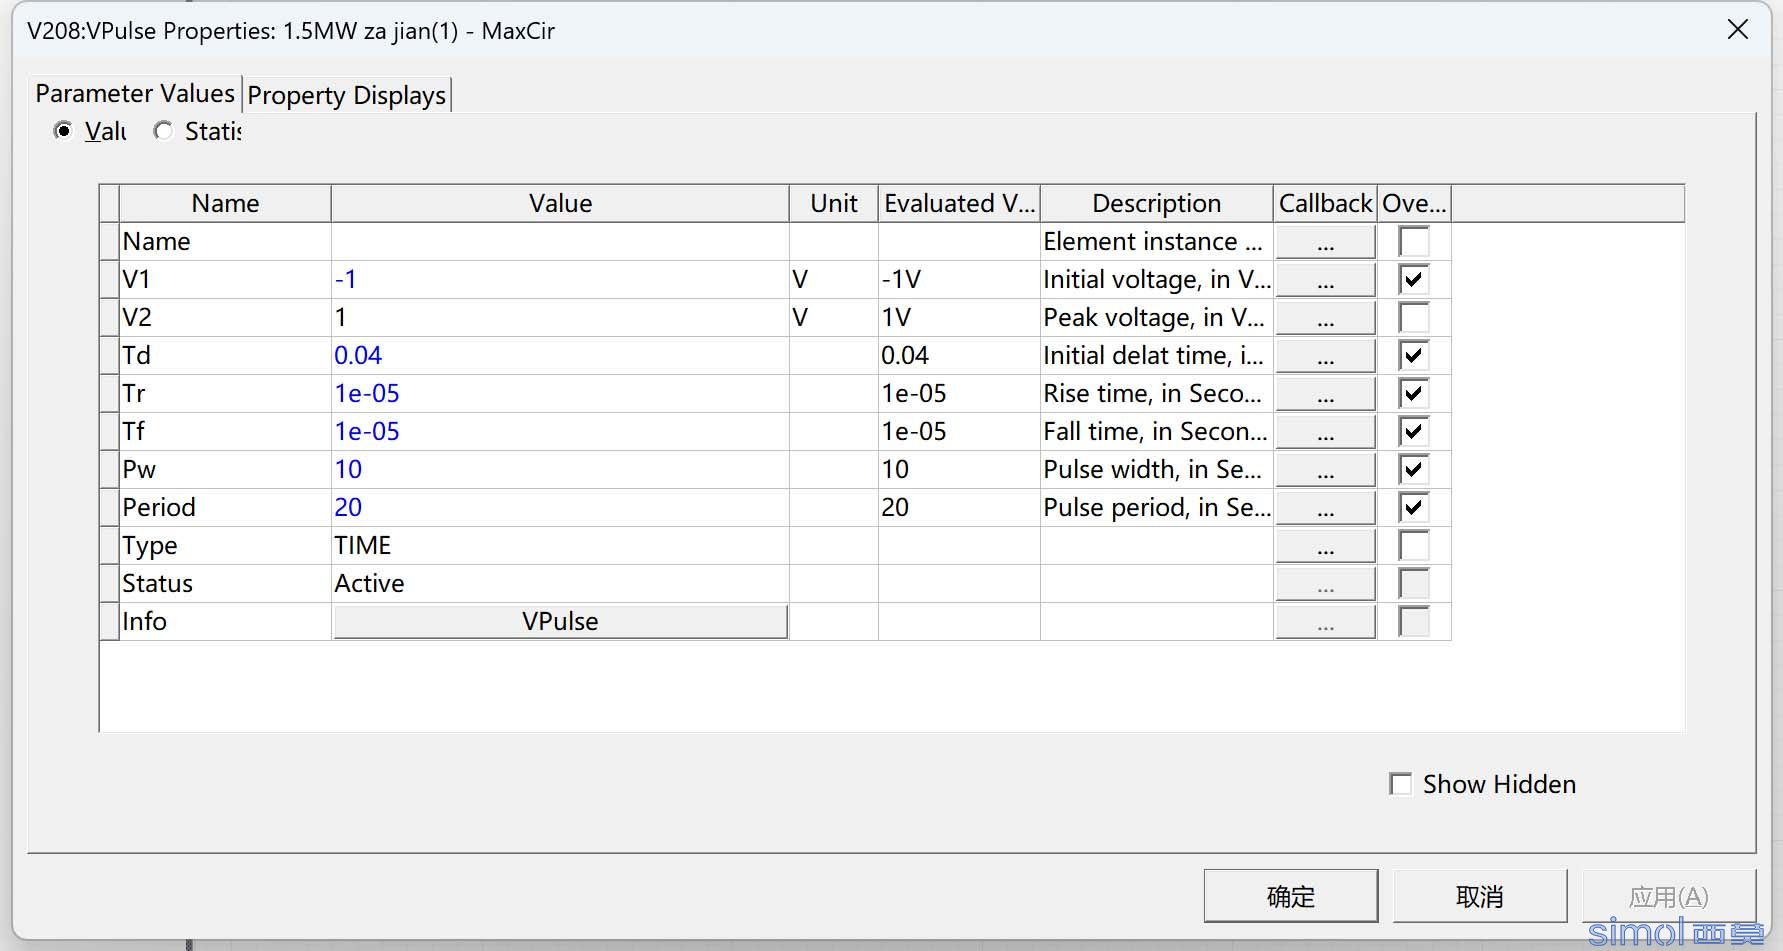
Task: Select the 'Element instance ...' description
Action: pyautogui.click(x=1156, y=242)
